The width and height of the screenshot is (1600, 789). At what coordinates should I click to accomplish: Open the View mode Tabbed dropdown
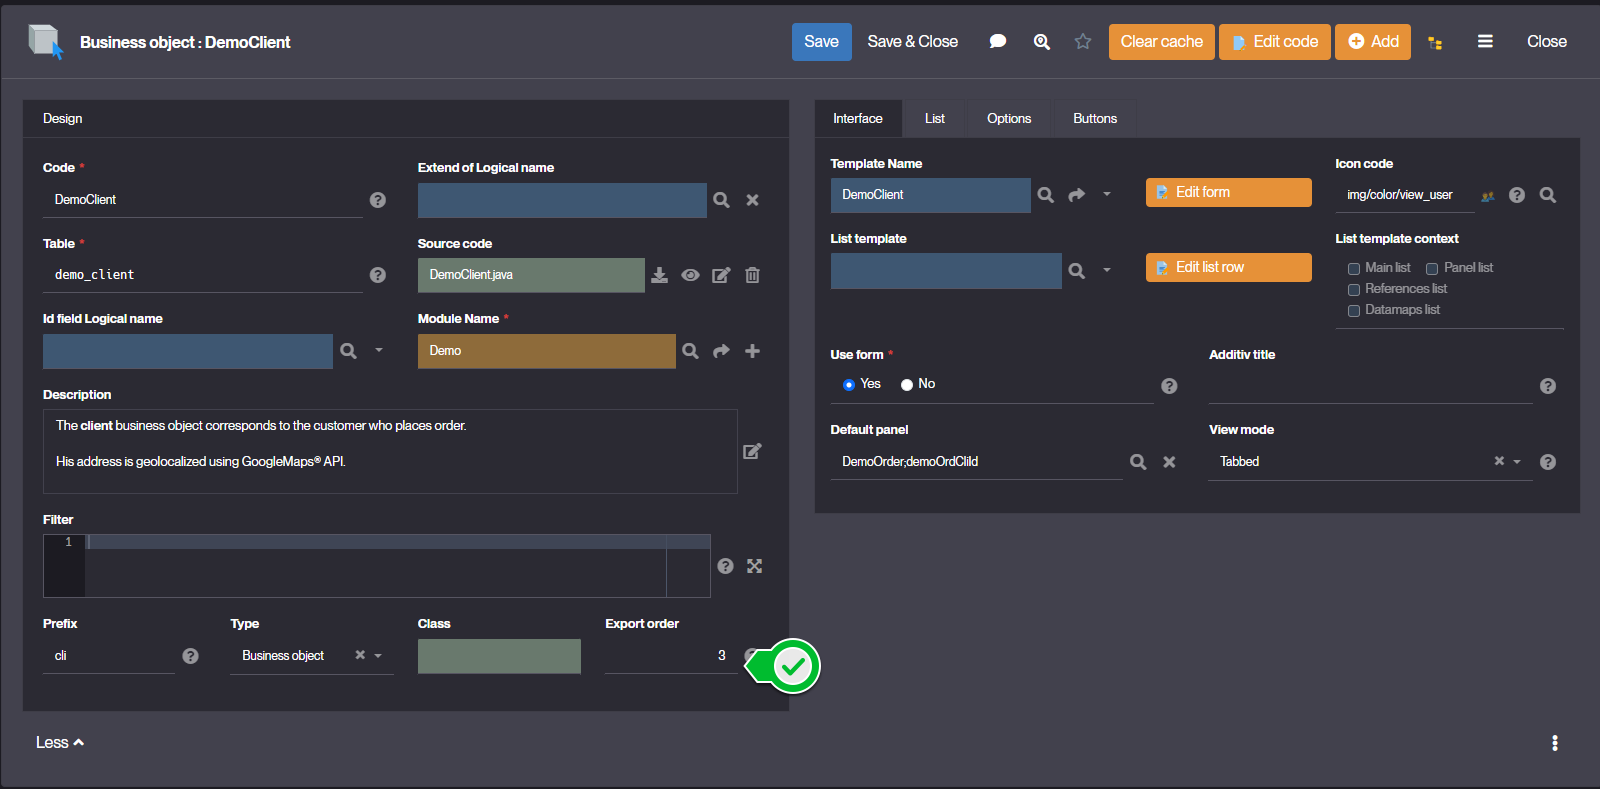pos(1517,462)
